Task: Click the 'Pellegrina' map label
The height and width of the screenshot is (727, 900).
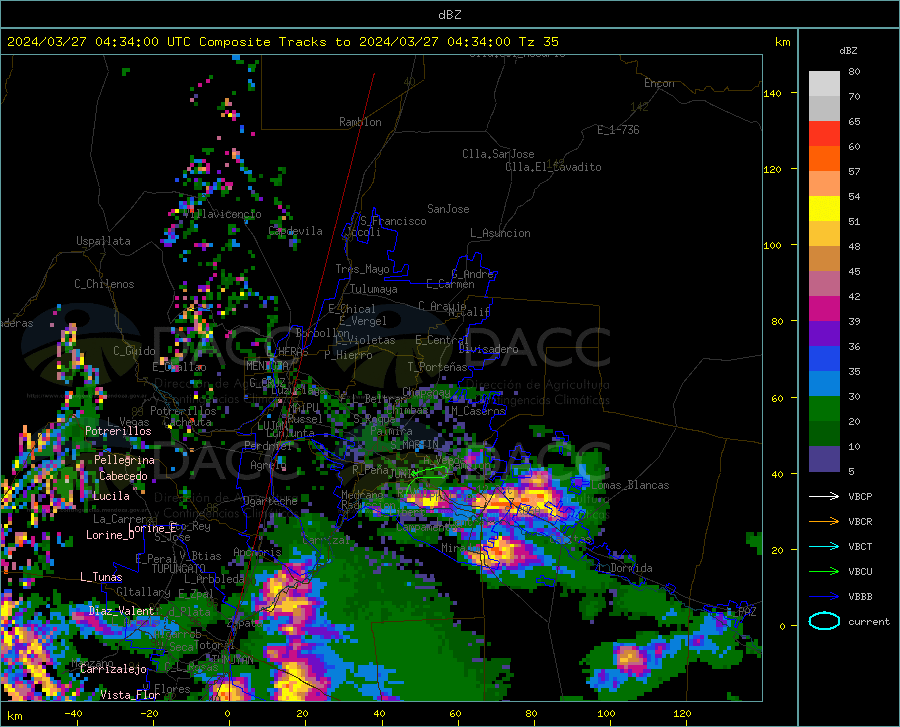Action: [125, 460]
